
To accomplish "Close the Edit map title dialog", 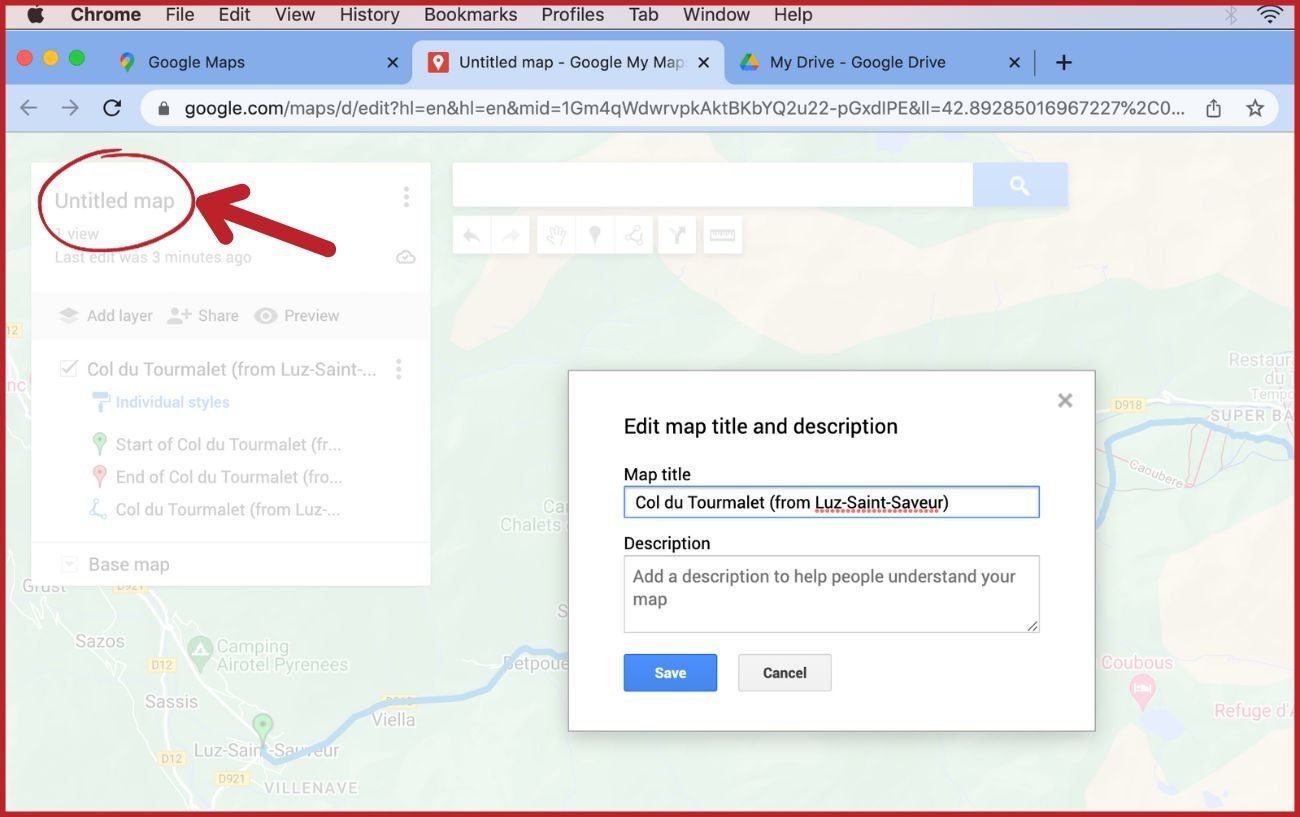I will click(x=1065, y=400).
